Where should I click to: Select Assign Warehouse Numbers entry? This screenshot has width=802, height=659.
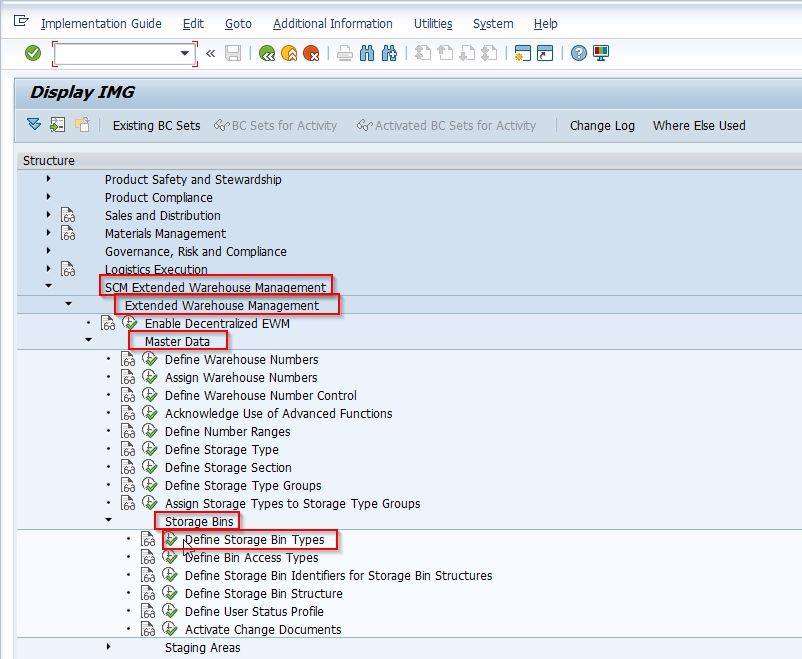pyautogui.click(x=241, y=378)
